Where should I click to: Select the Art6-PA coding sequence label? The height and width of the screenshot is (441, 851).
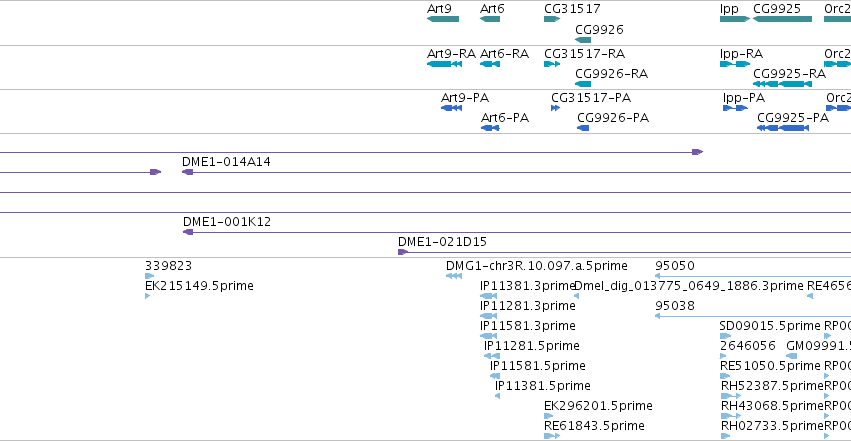pos(505,118)
